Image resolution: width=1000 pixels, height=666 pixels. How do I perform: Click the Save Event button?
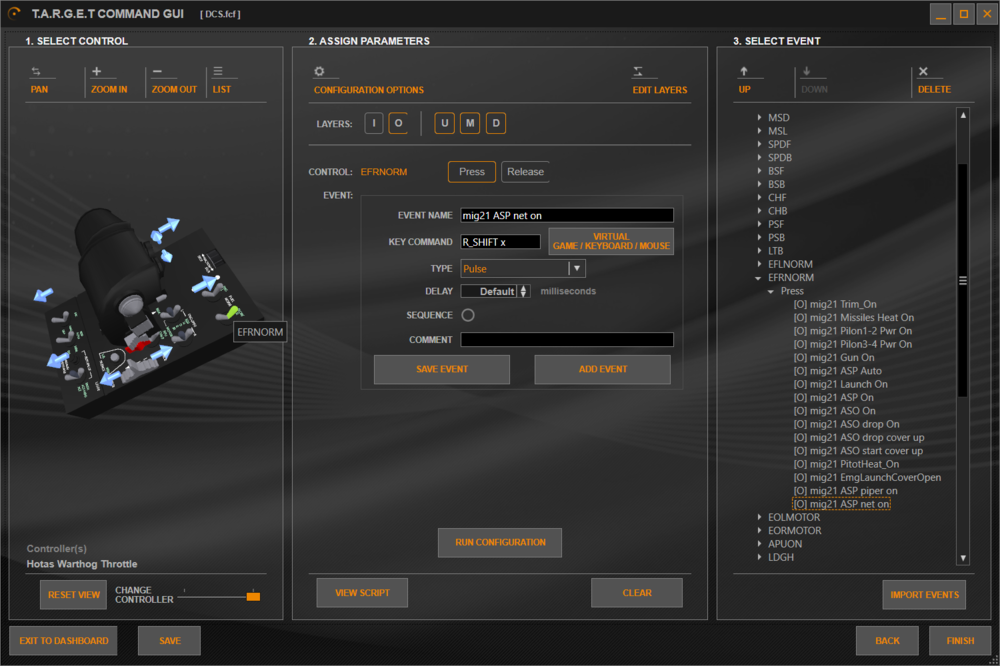(x=442, y=369)
